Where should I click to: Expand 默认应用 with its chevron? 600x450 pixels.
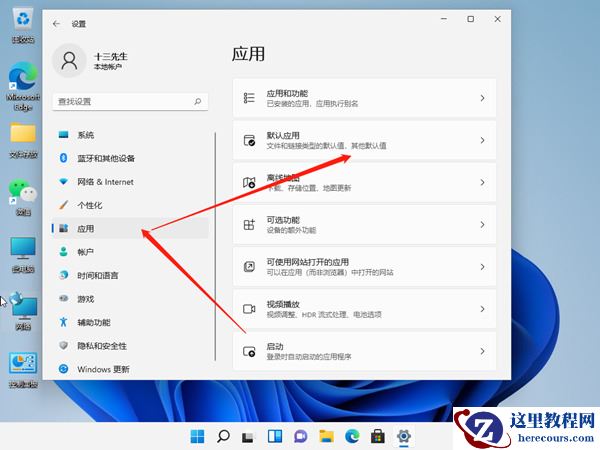pos(482,140)
